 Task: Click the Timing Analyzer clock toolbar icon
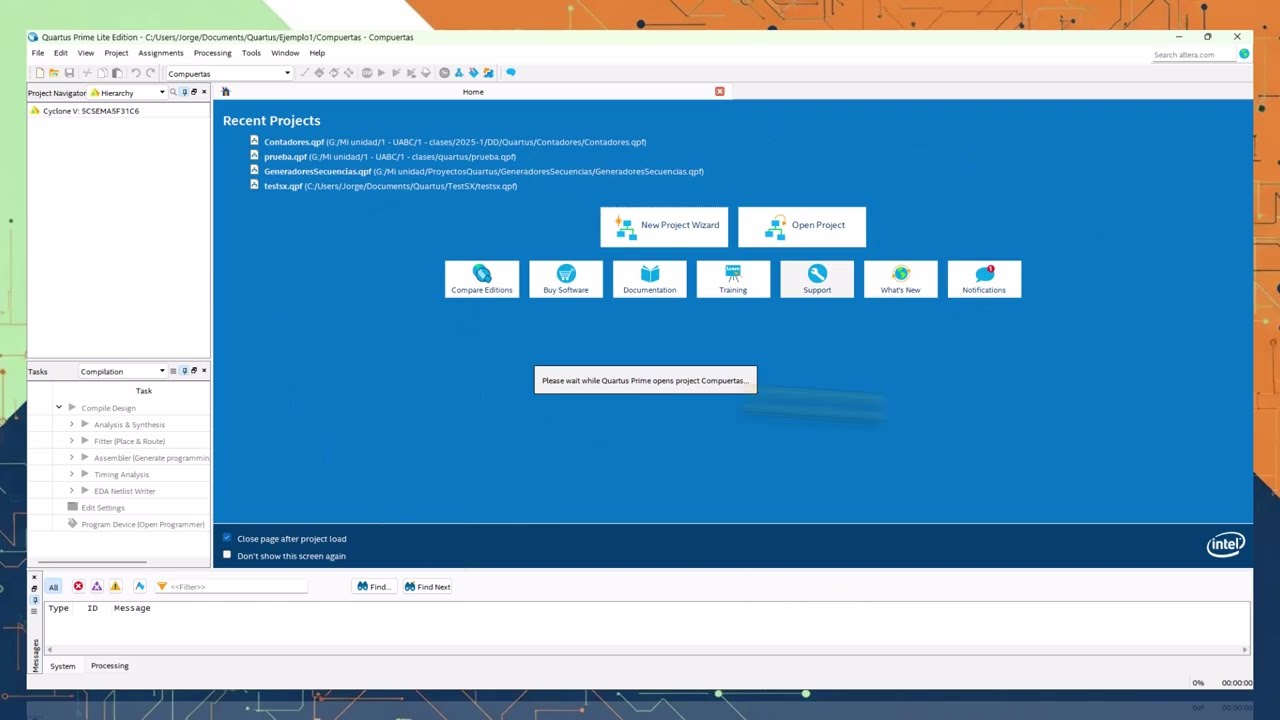coord(444,73)
